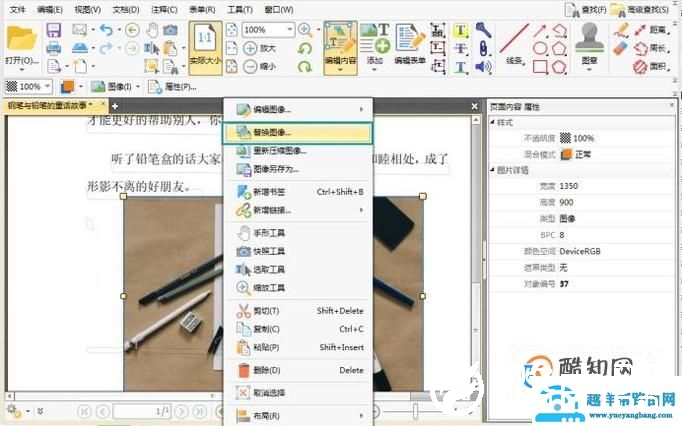Select the eraser tool icon
Screen dimensions: 682x426
pos(621,48)
